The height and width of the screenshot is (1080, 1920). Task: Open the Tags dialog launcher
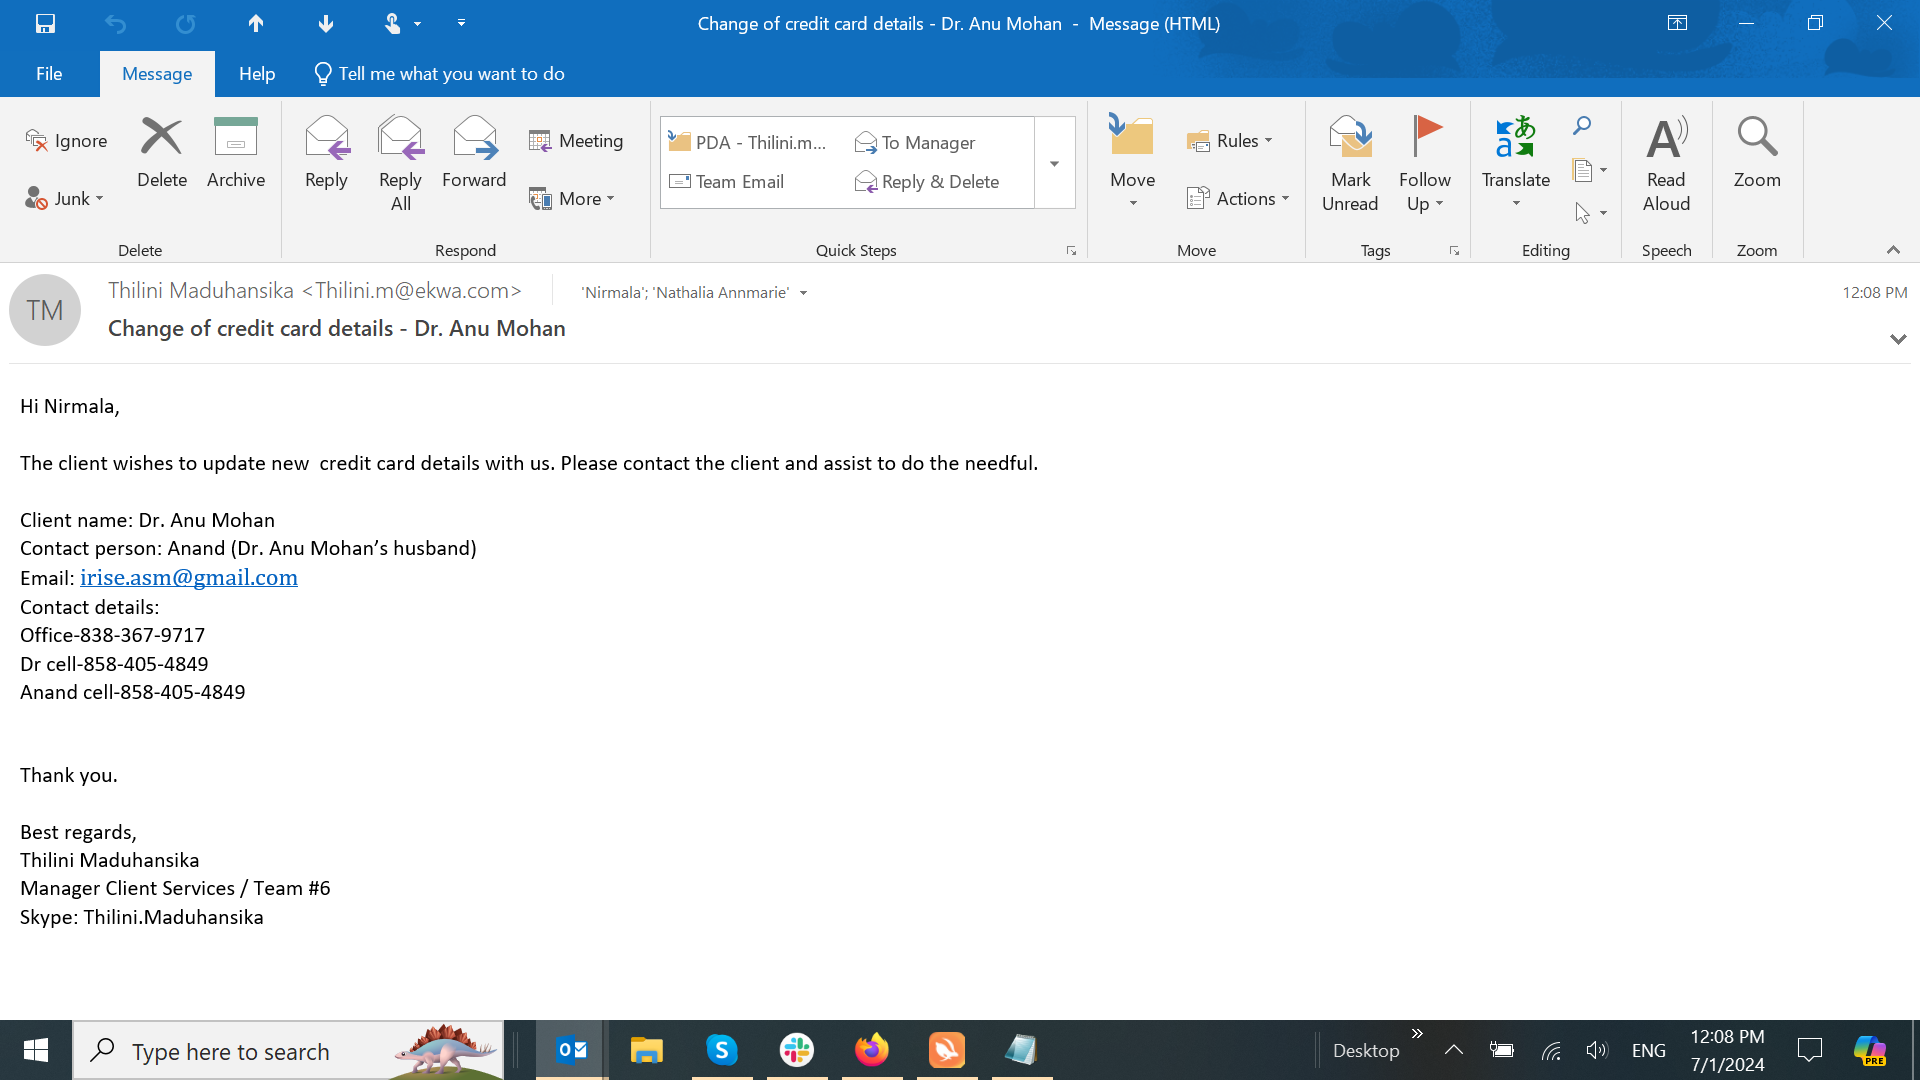tap(1454, 251)
